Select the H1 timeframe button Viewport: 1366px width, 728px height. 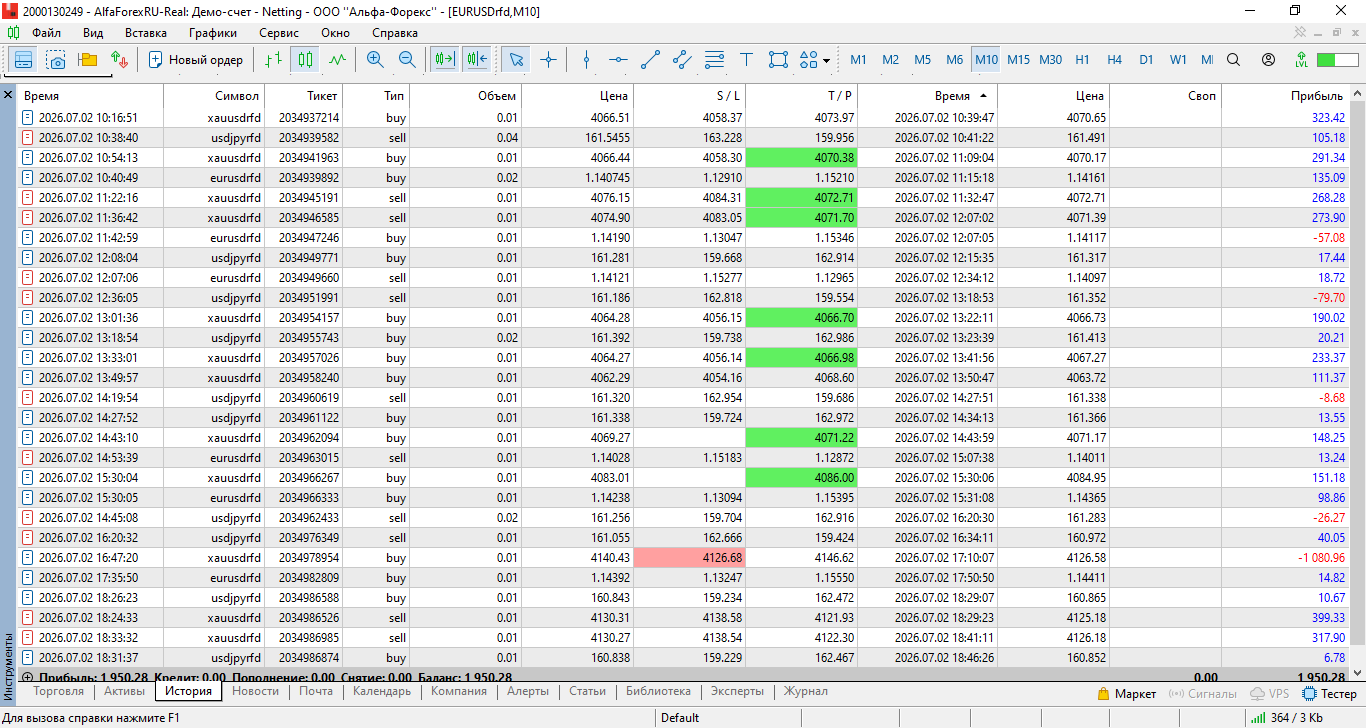1082,60
